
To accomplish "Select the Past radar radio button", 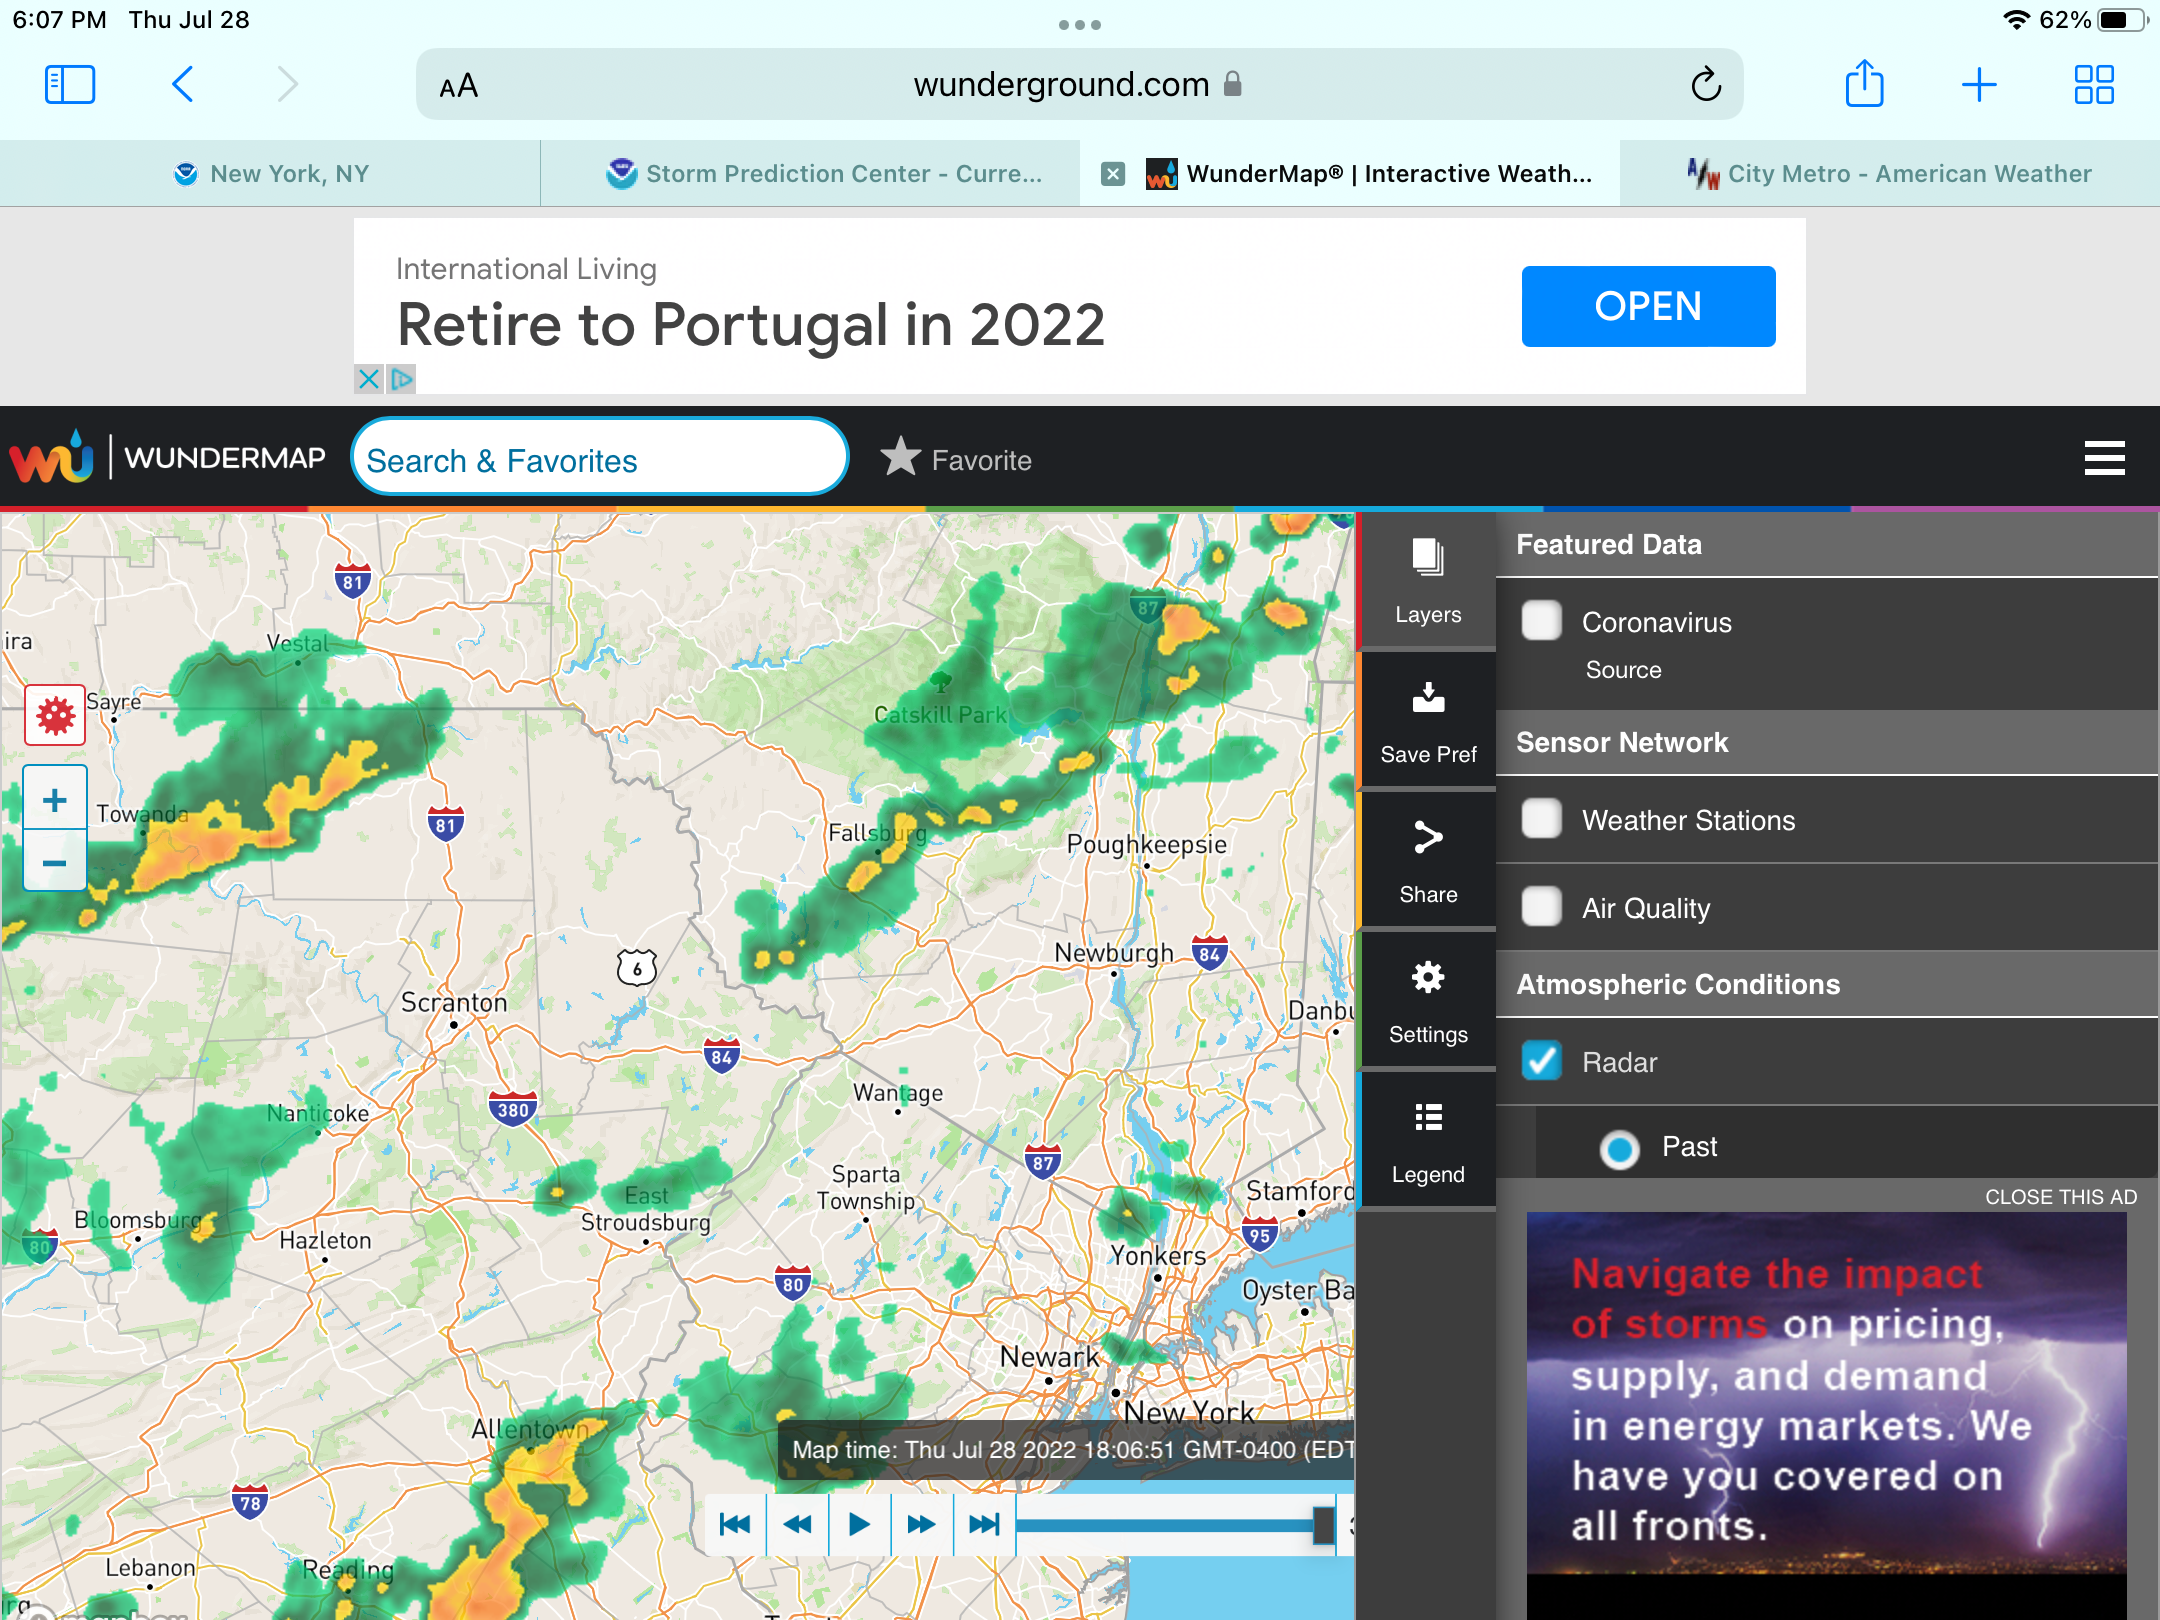I will pos(1619,1148).
